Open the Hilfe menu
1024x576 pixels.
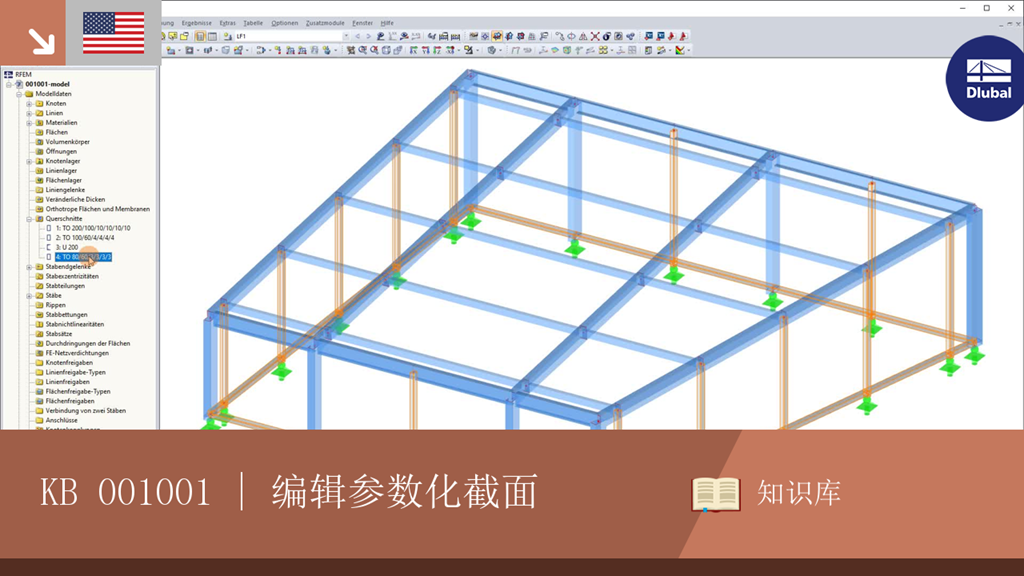pyautogui.click(x=387, y=23)
